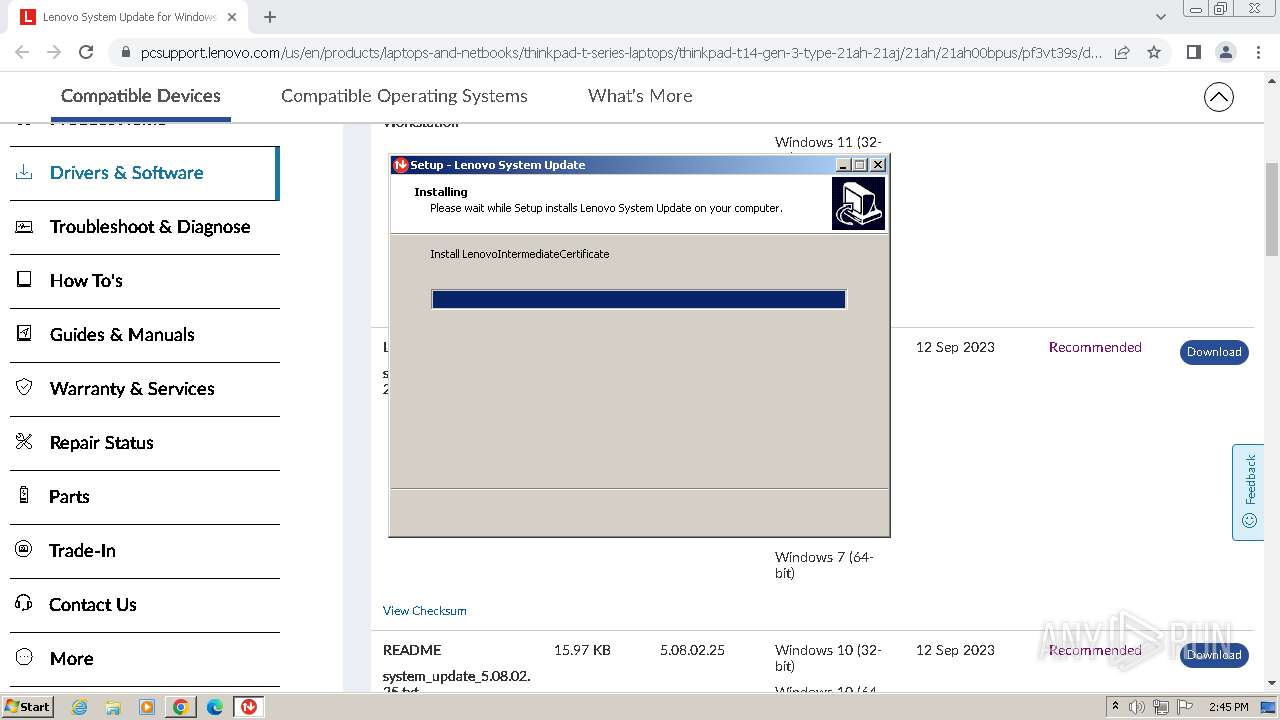Toggle the browser side panel icon
The image size is (1280, 720).
[x=1193, y=52]
